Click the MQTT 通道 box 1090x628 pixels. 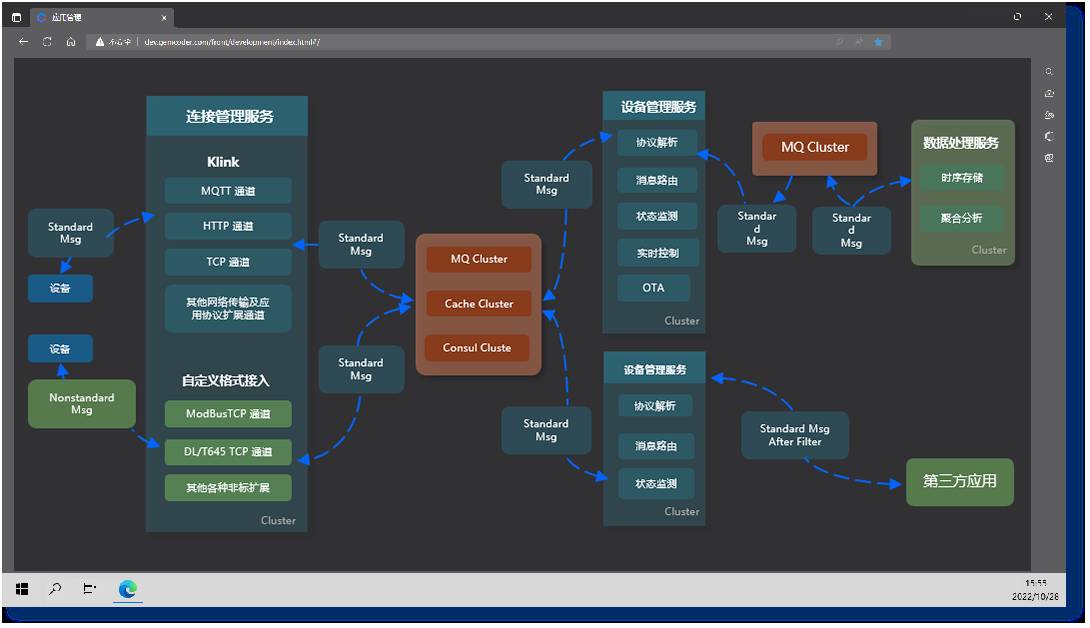[227, 191]
